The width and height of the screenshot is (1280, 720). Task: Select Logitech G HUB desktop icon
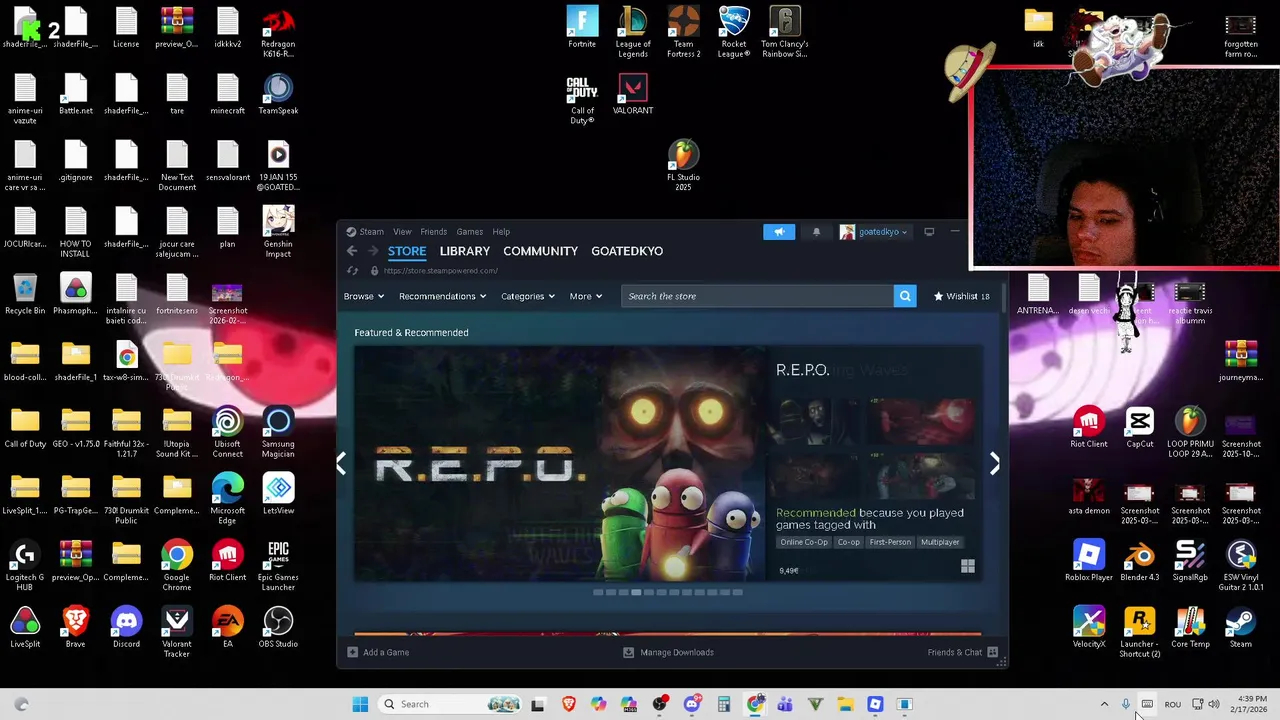(25, 565)
